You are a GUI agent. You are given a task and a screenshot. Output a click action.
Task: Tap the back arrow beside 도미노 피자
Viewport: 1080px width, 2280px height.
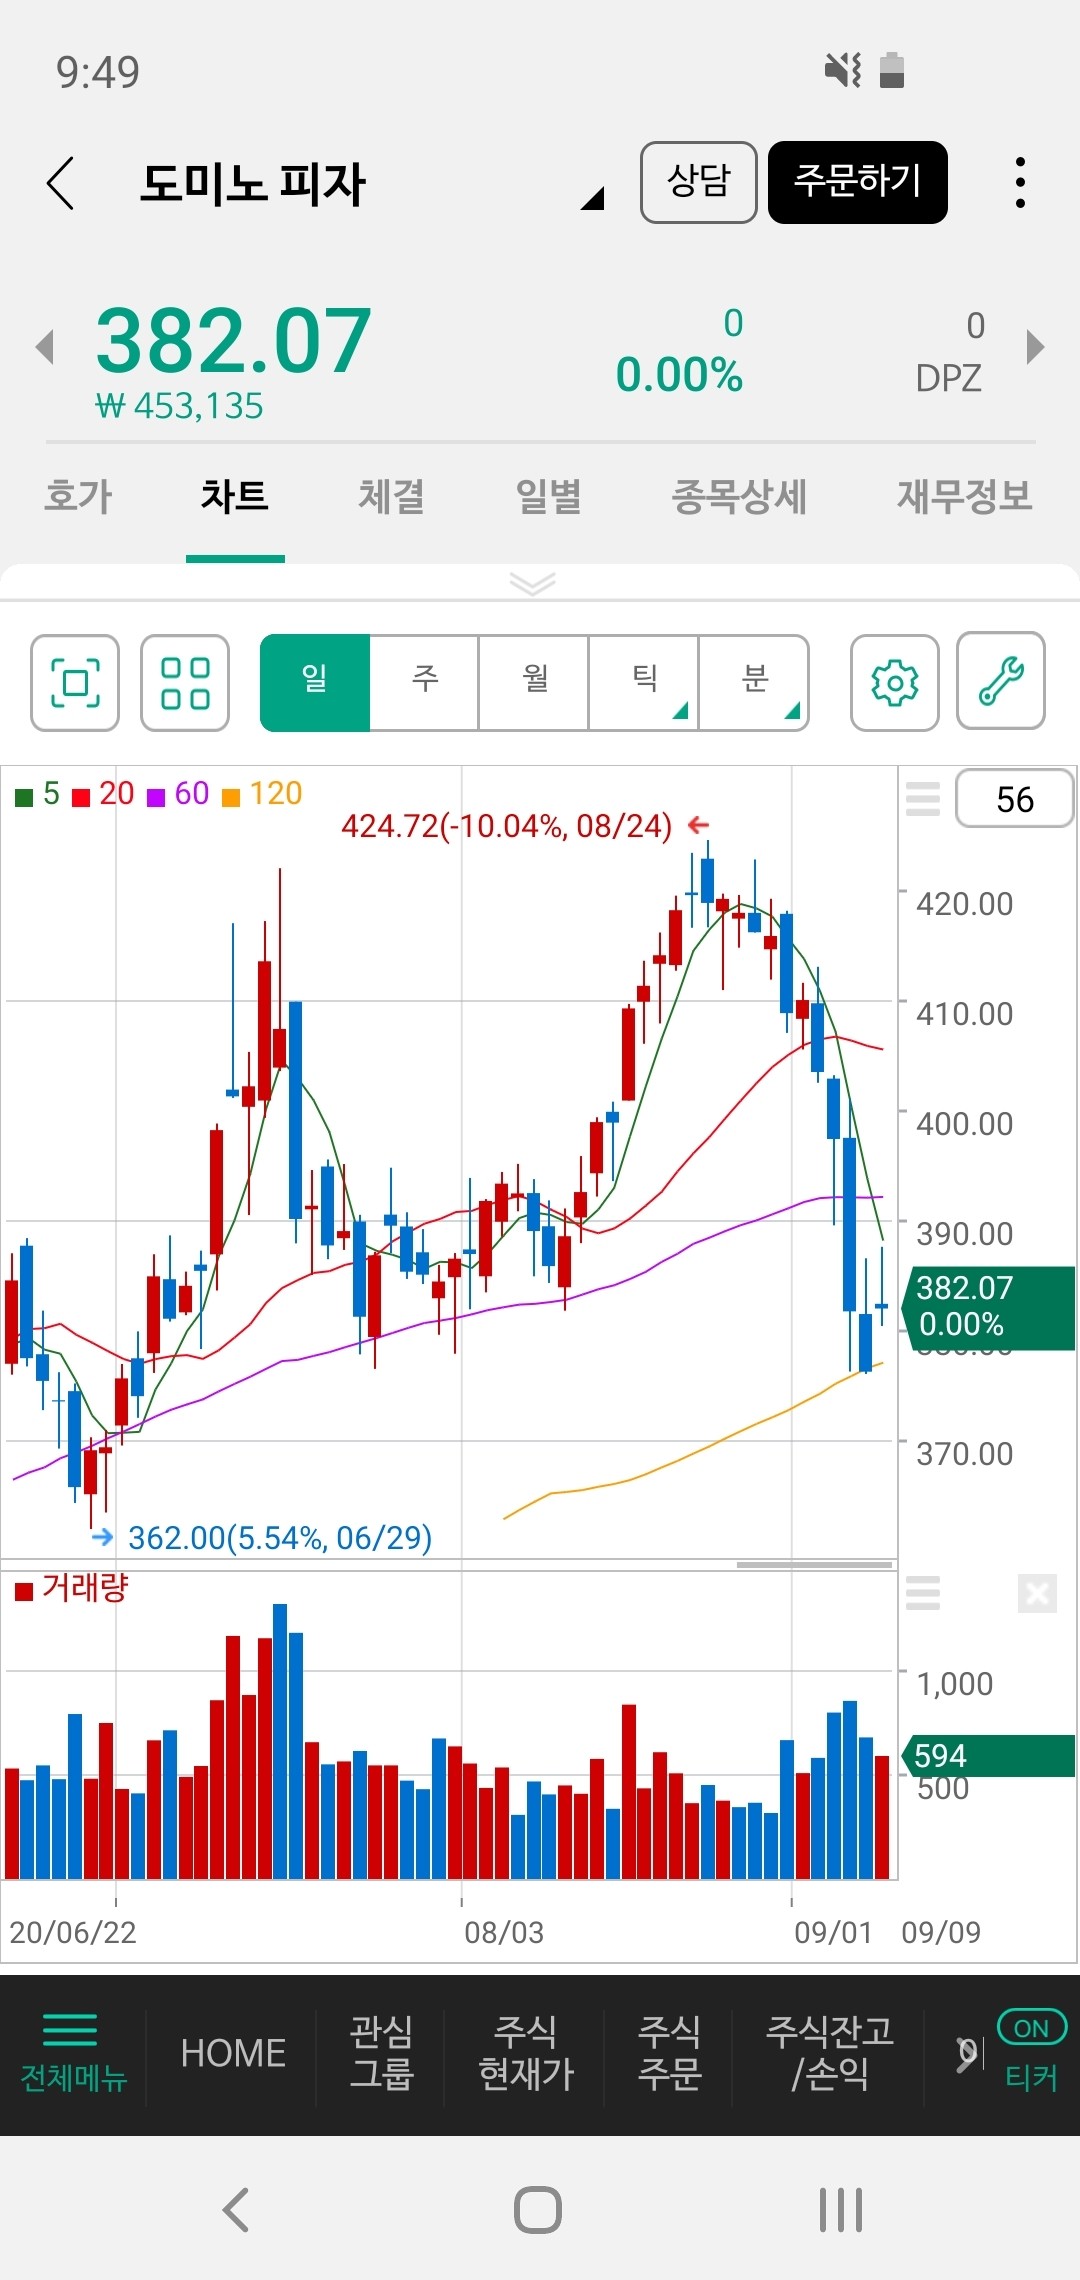click(x=61, y=183)
